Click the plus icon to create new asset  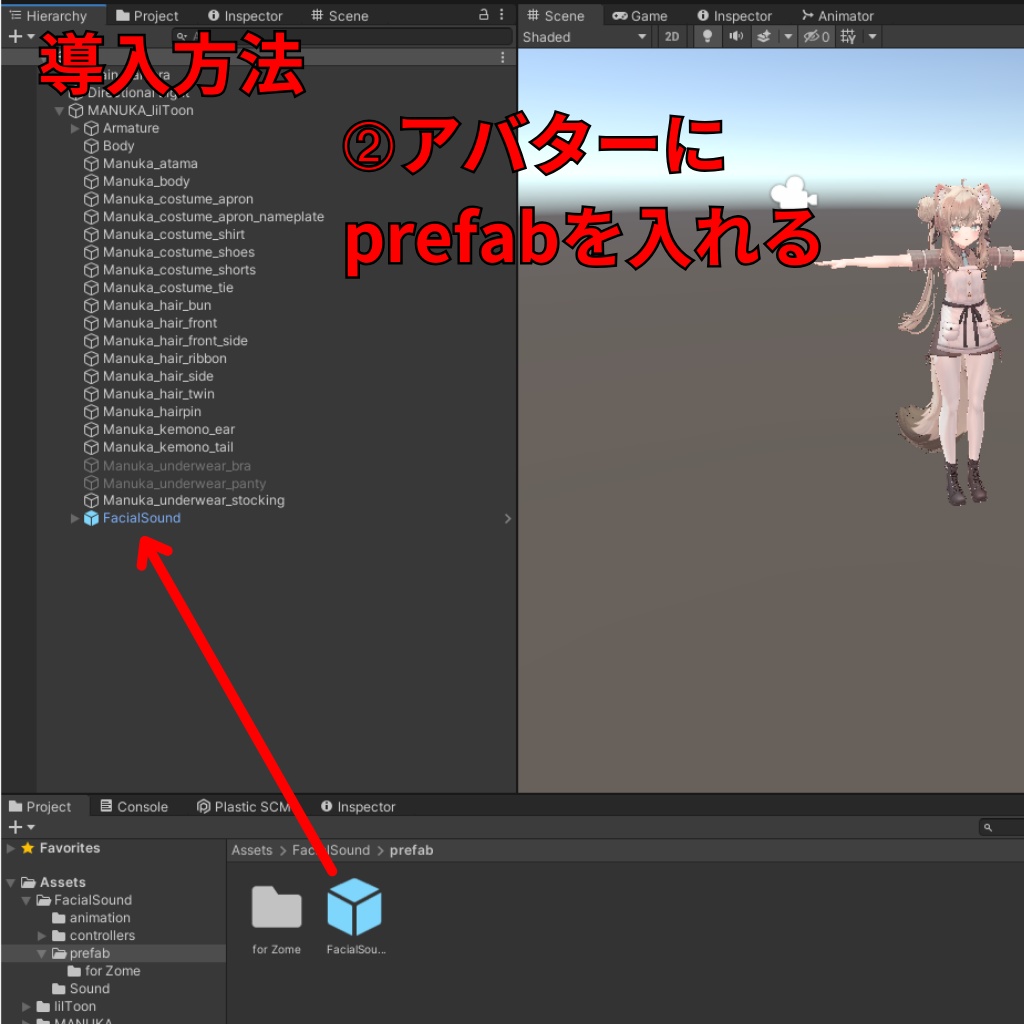14,827
